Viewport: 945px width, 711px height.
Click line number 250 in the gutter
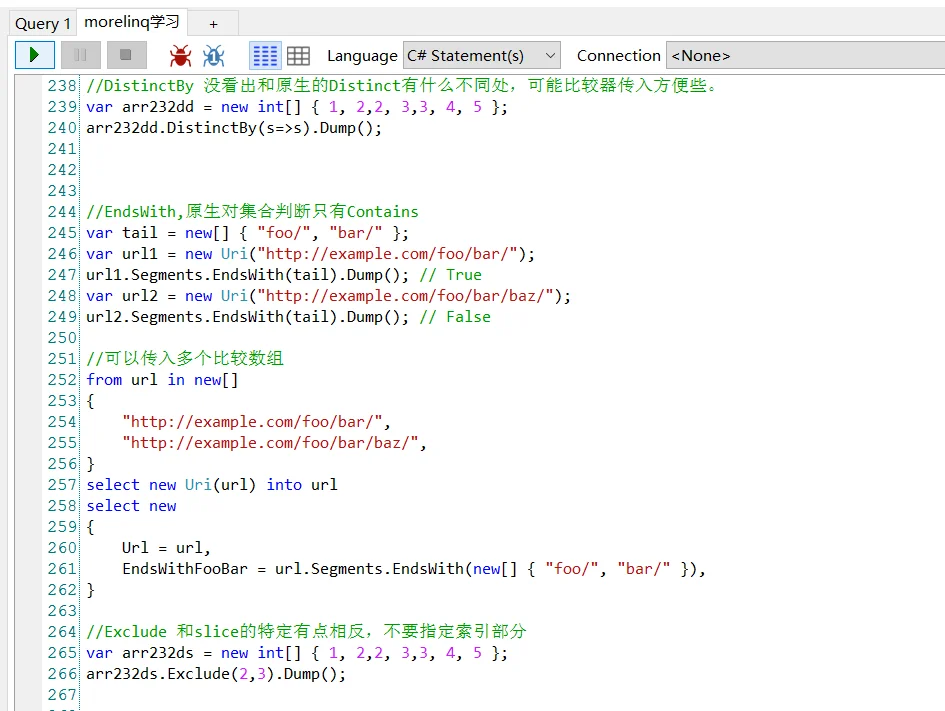[62, 338]
